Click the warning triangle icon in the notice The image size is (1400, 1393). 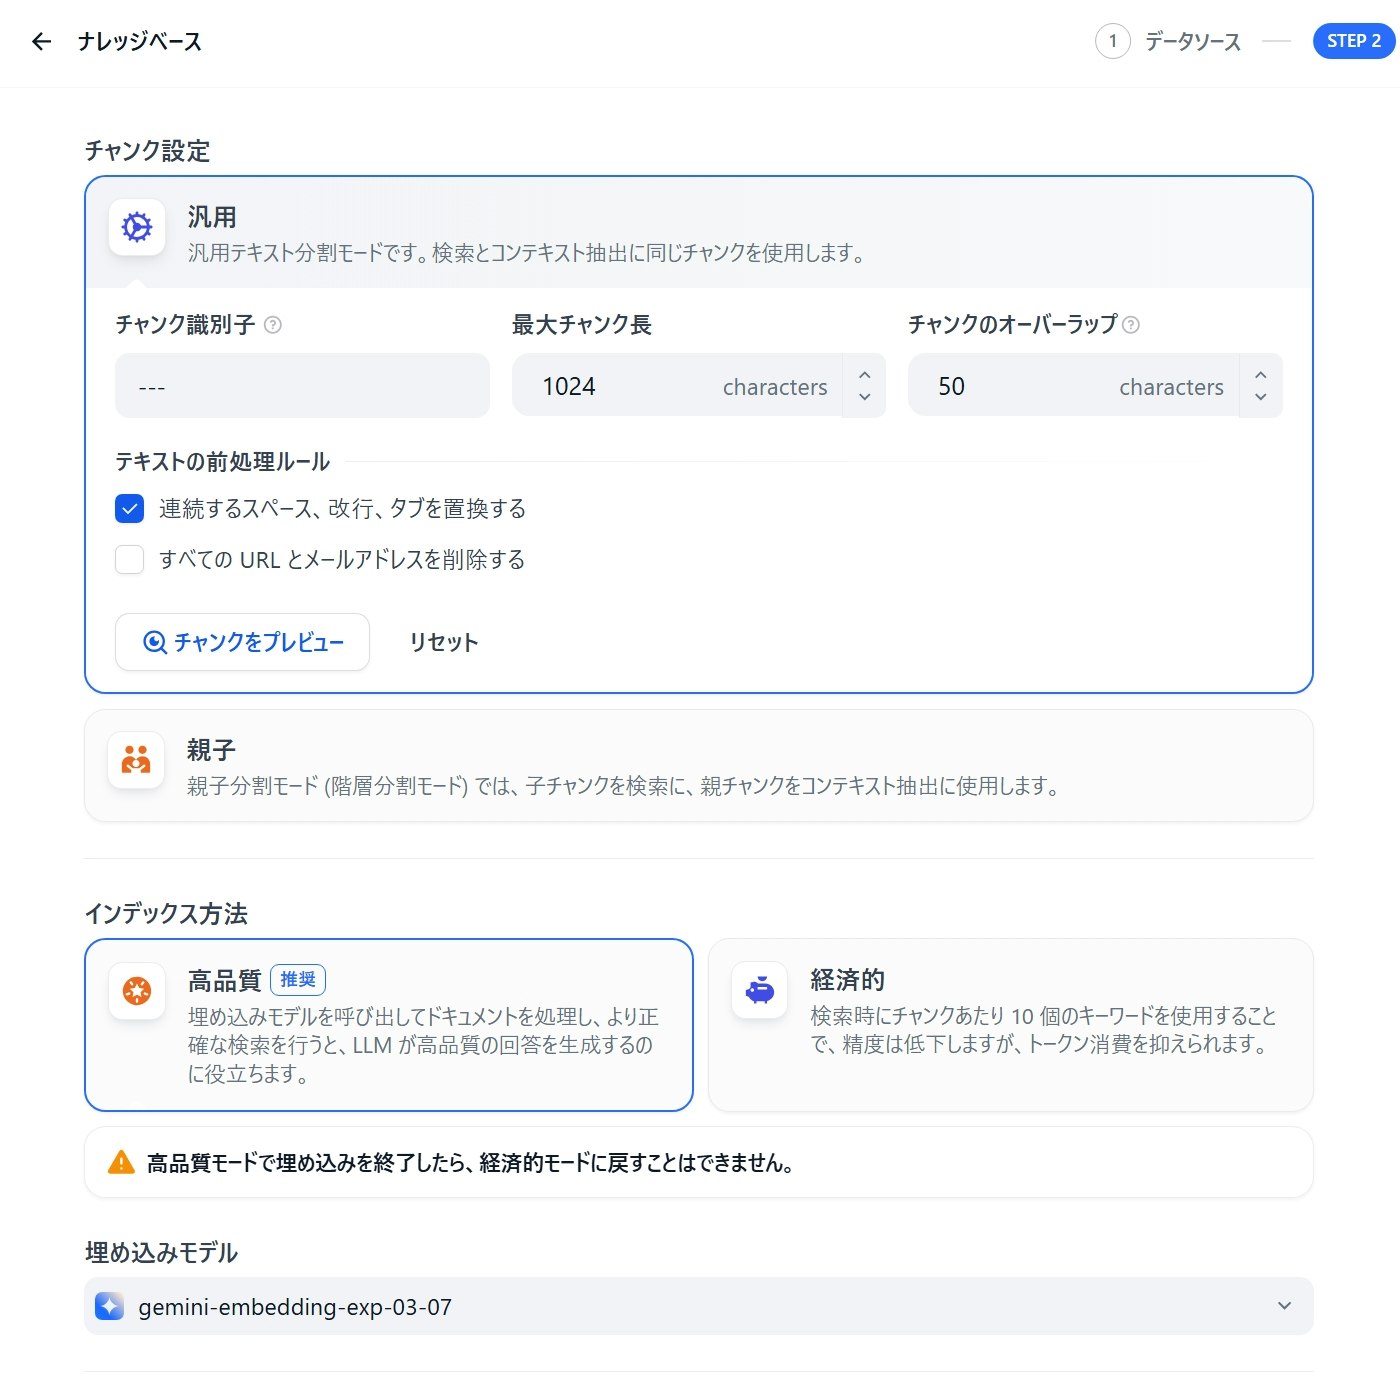121,1162
